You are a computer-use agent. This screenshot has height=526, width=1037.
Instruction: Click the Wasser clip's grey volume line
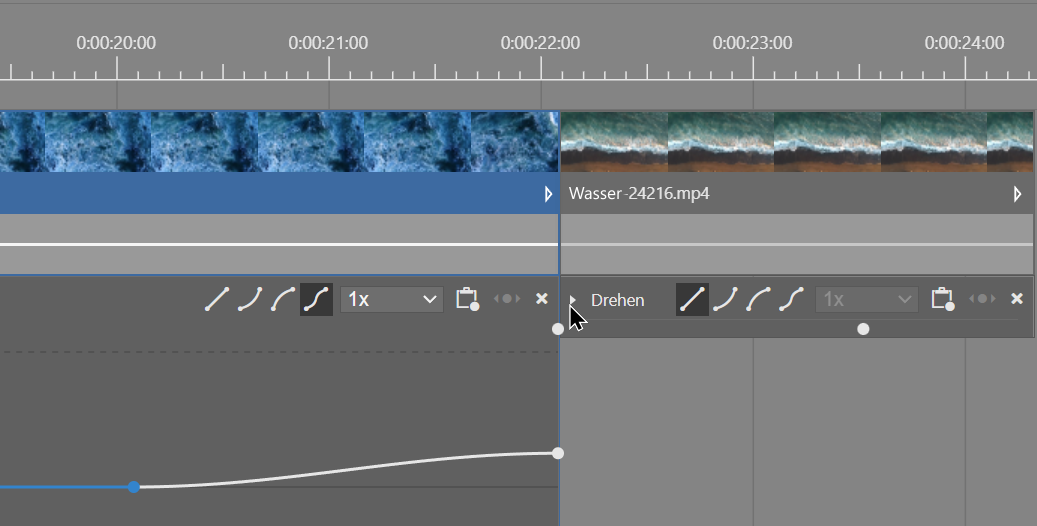pos(797,245)
